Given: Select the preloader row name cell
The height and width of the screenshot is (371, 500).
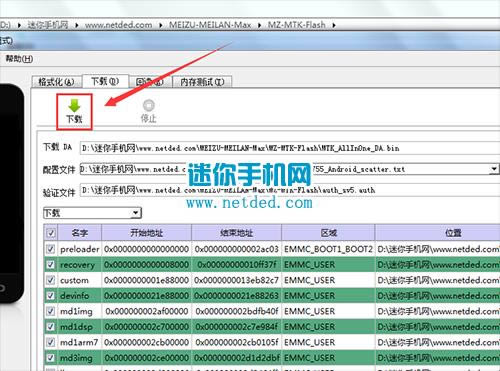Looking at the screenshot, I should [x=80, y=249].
